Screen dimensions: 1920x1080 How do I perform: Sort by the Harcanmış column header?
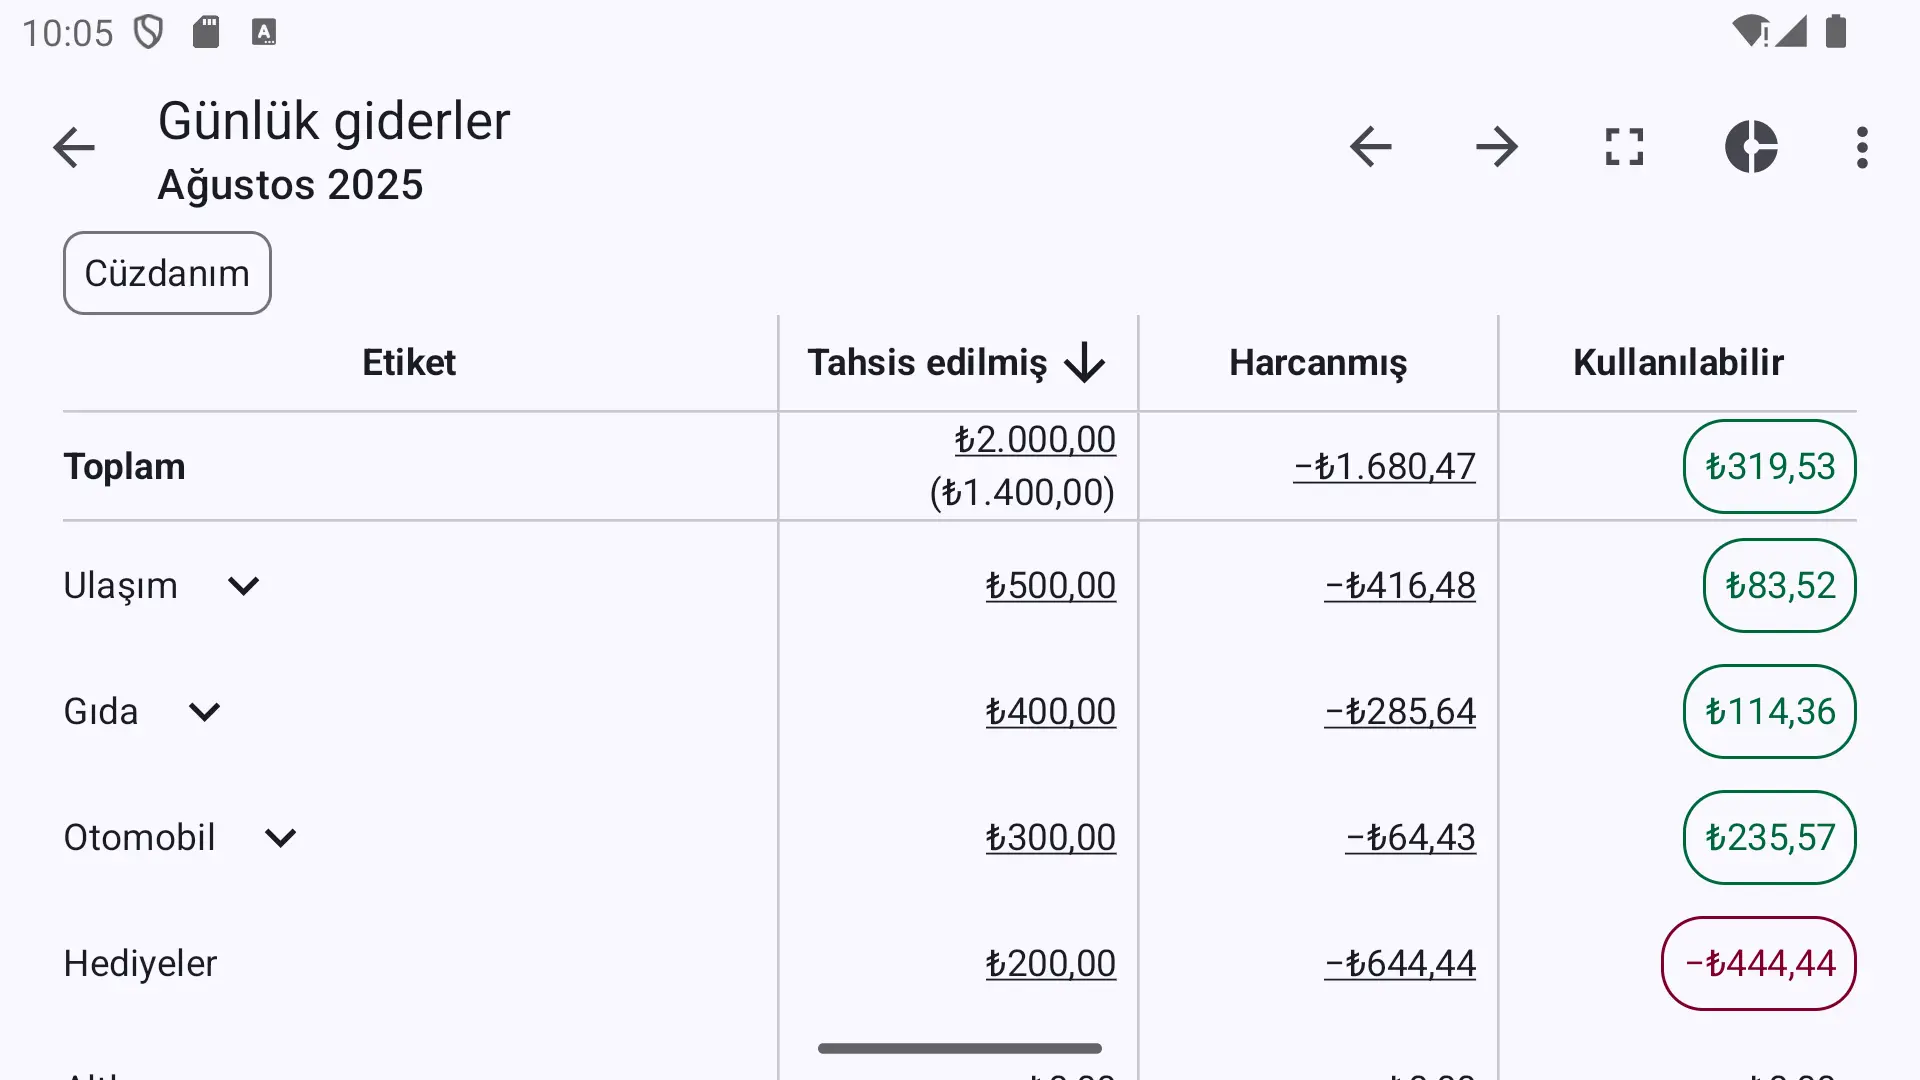point(1317,362)
